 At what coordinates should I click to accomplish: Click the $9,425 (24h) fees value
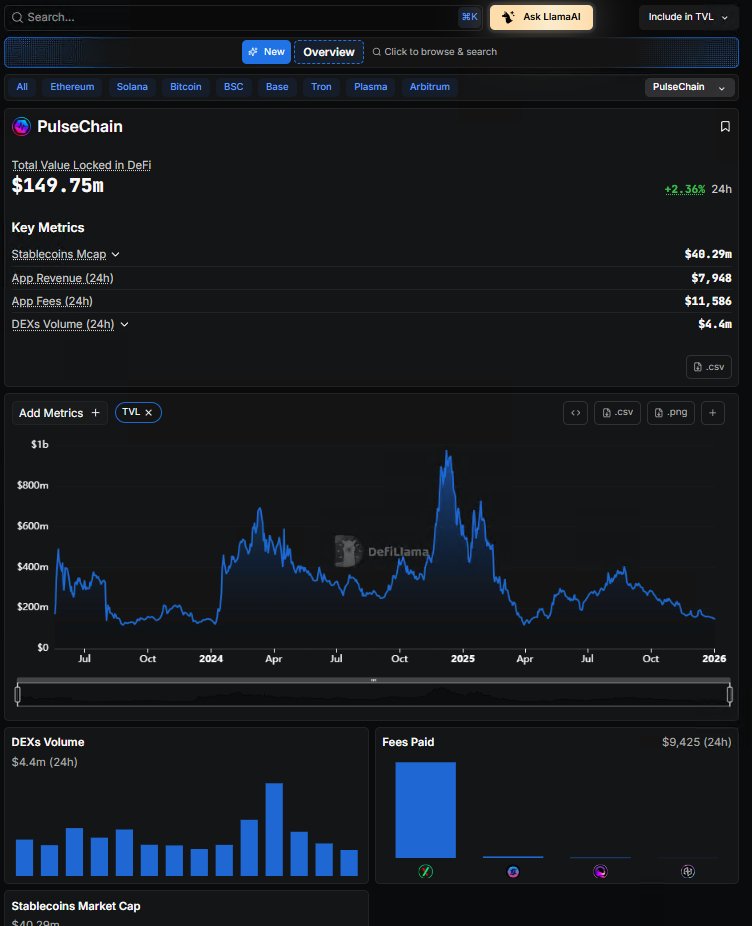[696, 742]
